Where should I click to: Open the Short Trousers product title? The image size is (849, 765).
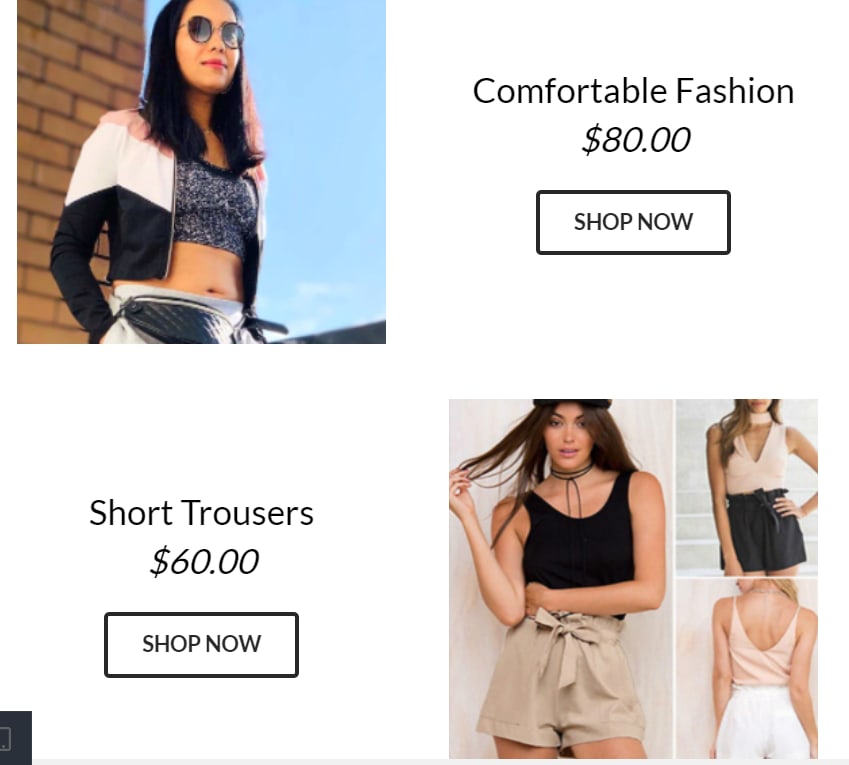pos(201,513)
